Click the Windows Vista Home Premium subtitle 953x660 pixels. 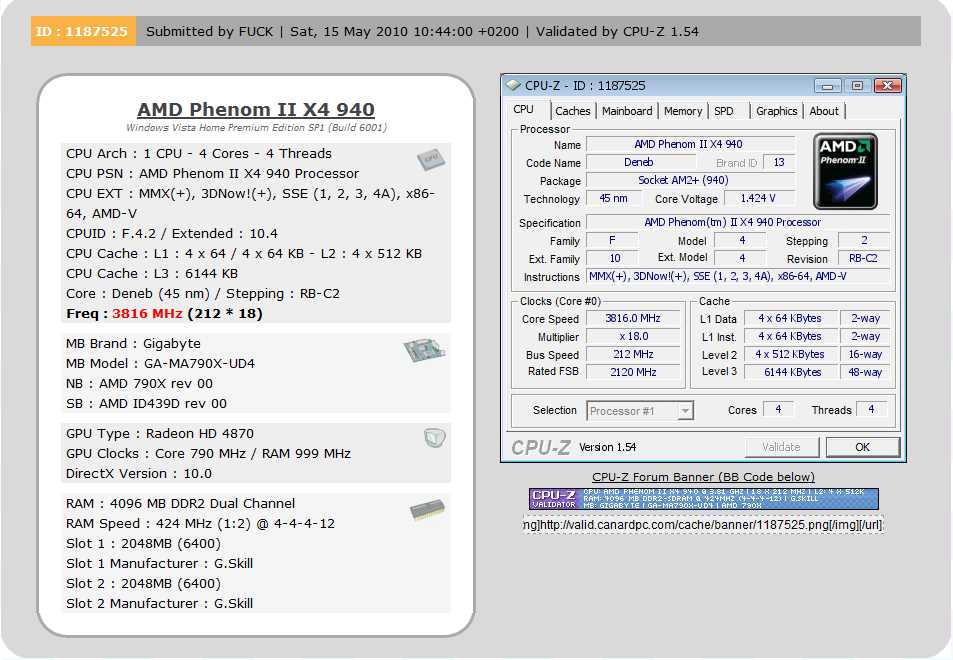pos(256,128)
